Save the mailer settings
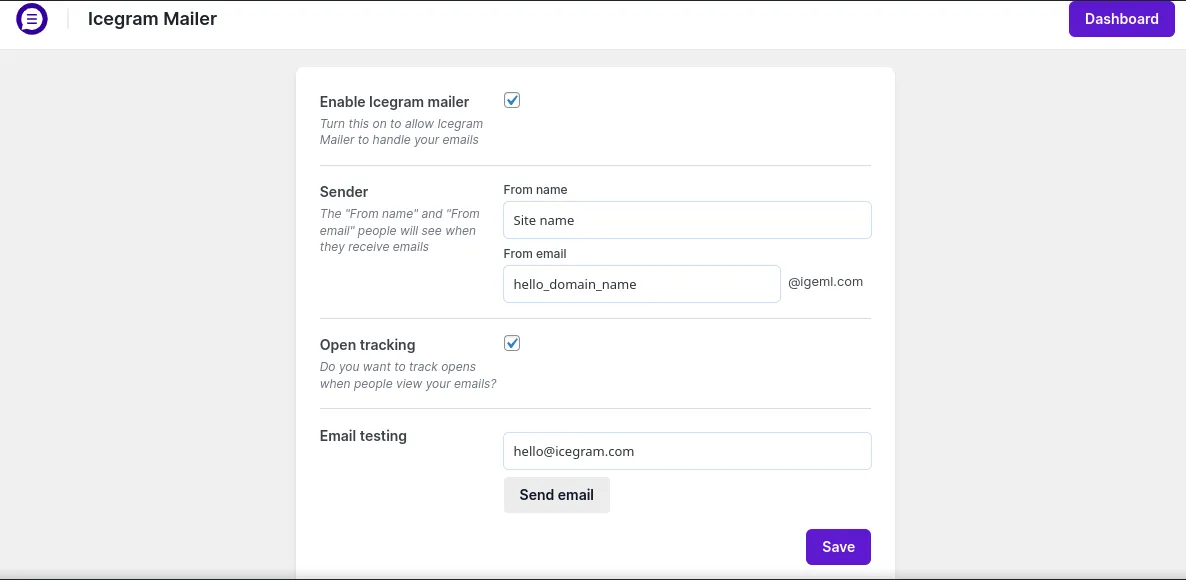 (838, 547)
